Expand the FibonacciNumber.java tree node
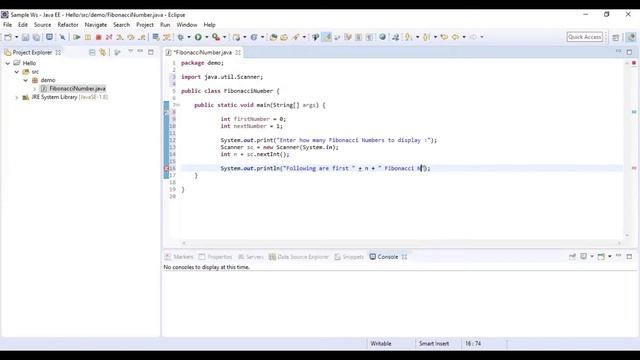The height and width of the screenshot is (360, 640). coord(34,89)
